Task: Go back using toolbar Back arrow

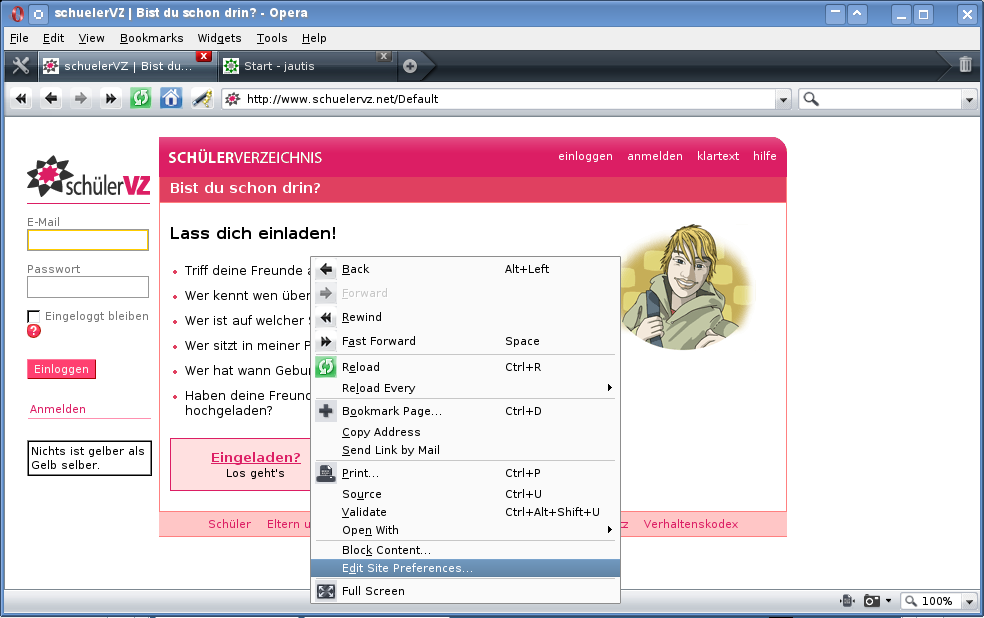Action: (x=51, y=99)
